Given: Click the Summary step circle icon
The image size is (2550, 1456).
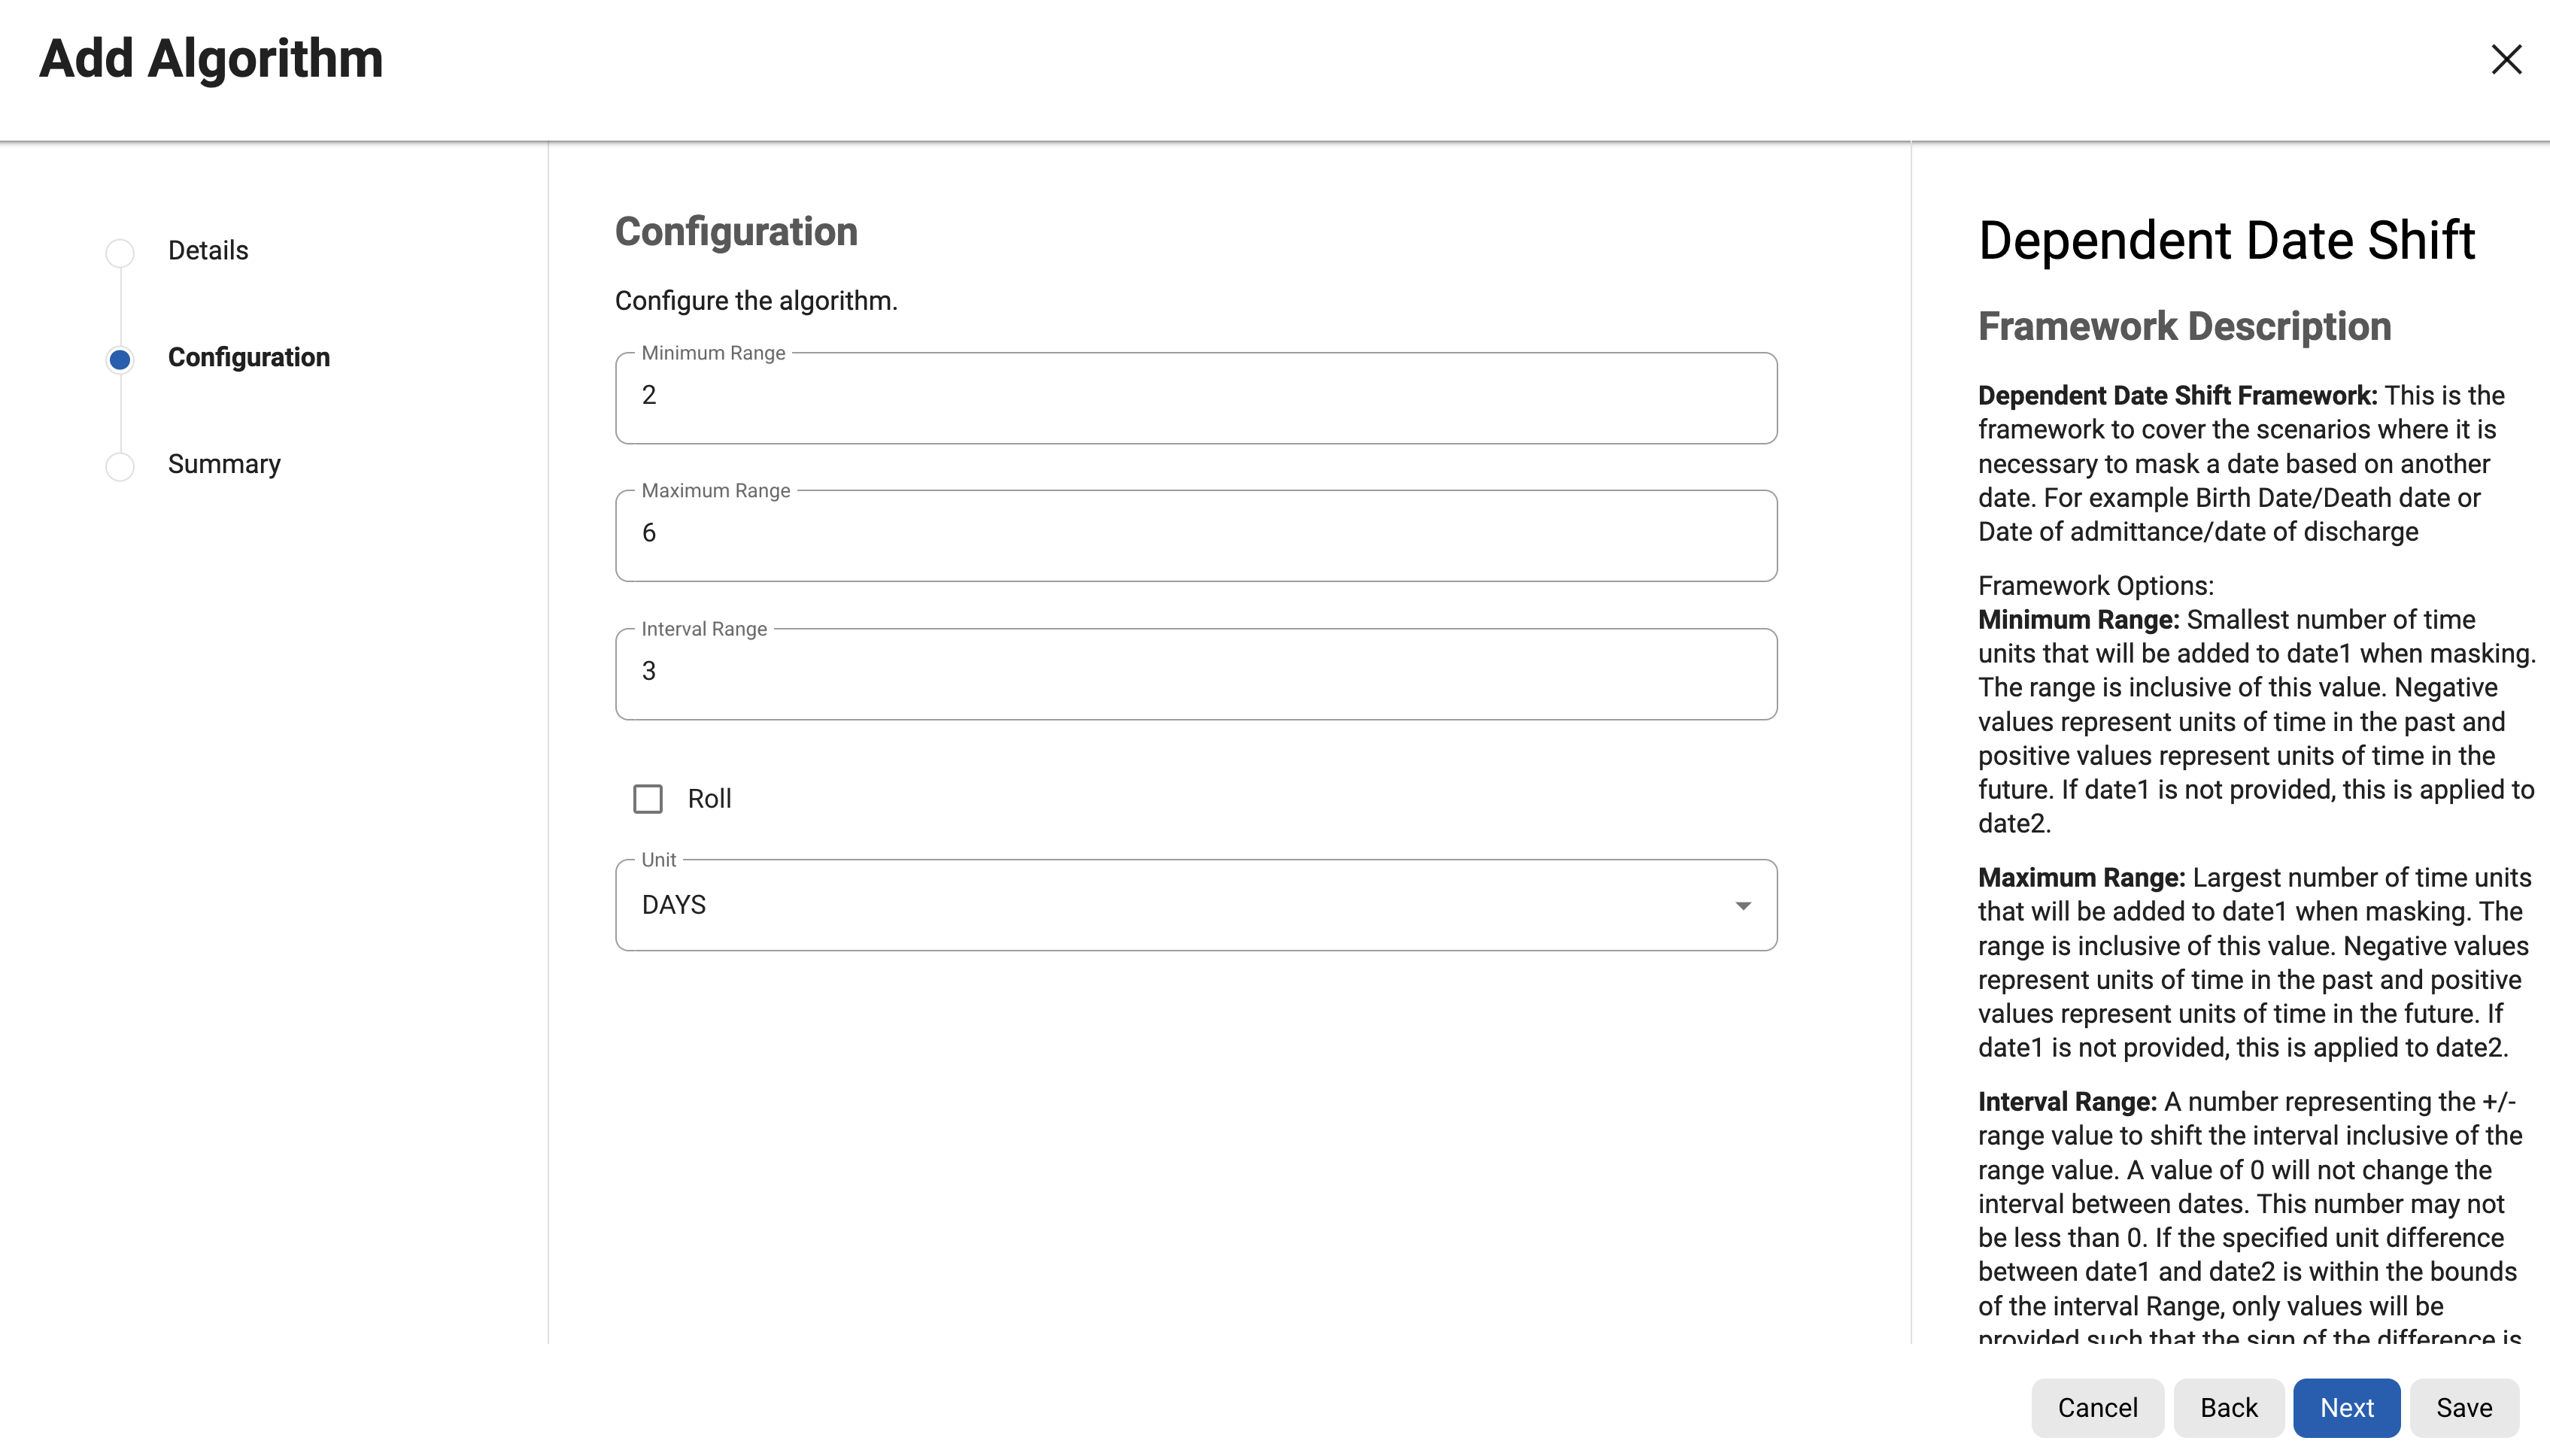Looking at the screenshot, I should (x=120, y=466).
